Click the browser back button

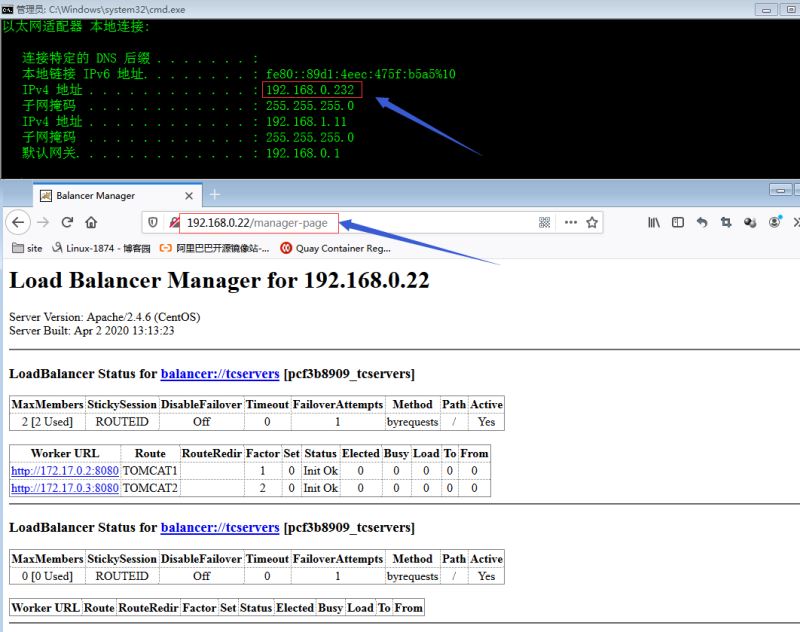tap(17, 222)
